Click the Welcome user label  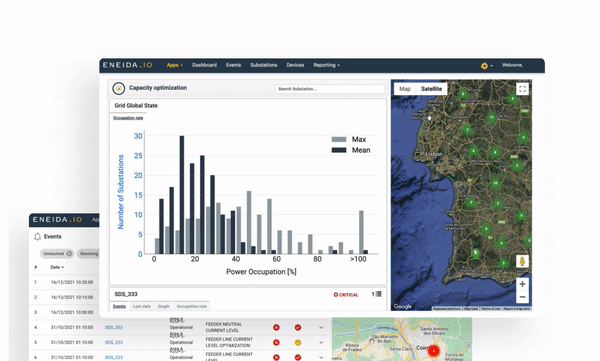tap(512, 65)
